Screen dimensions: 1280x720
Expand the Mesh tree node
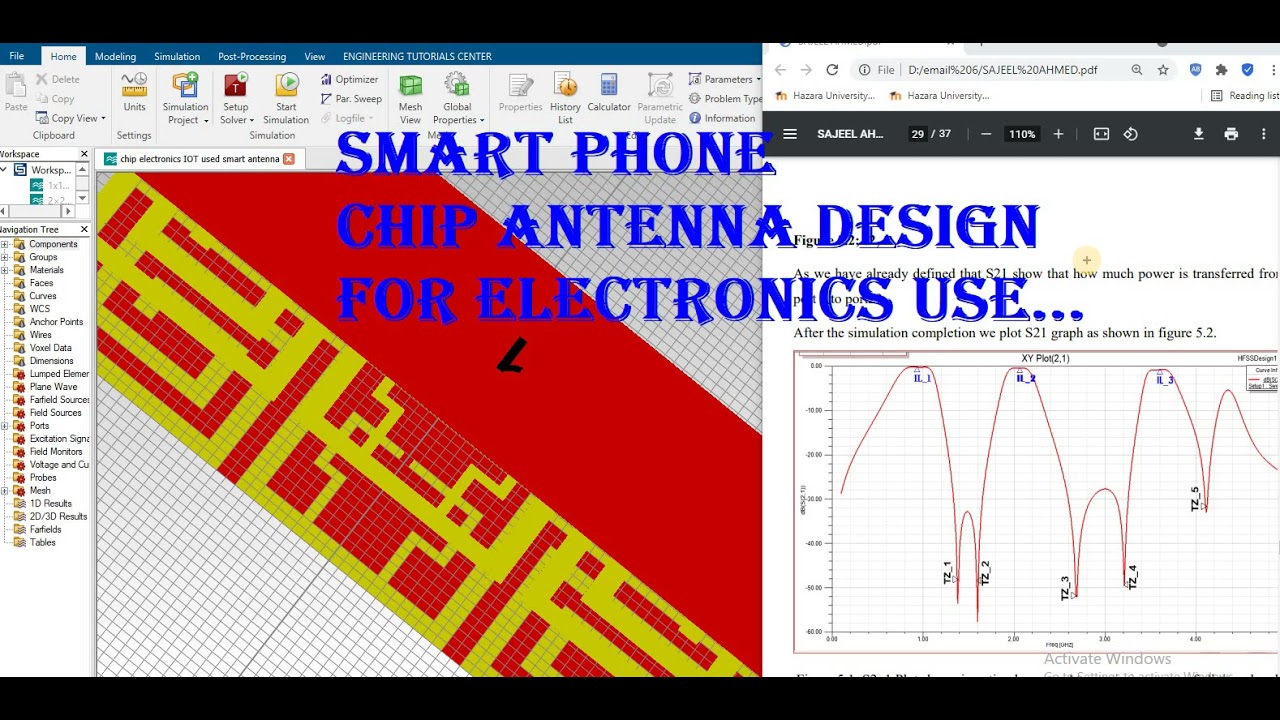coord(5,491)
